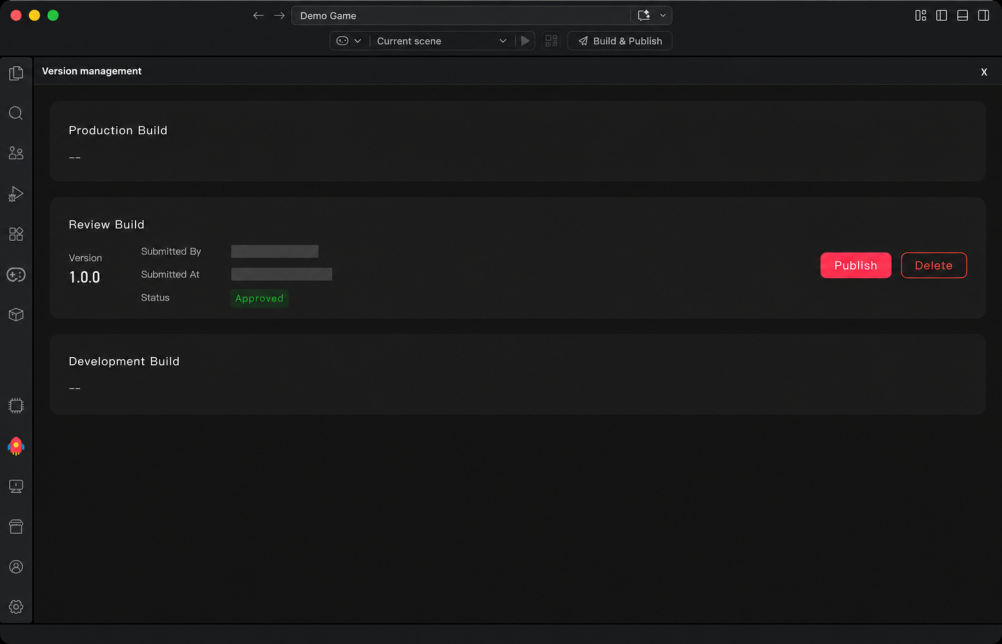The image size is (1002, 644).
Task: Click the Demo Game title search field
Action: pyautogui.click(x=460, y=15)
